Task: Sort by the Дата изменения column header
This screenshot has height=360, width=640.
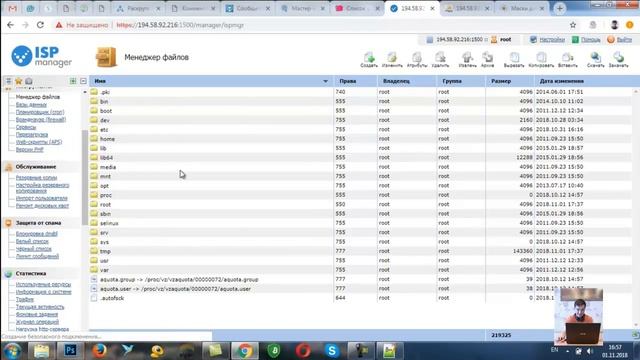Action: 562,81
